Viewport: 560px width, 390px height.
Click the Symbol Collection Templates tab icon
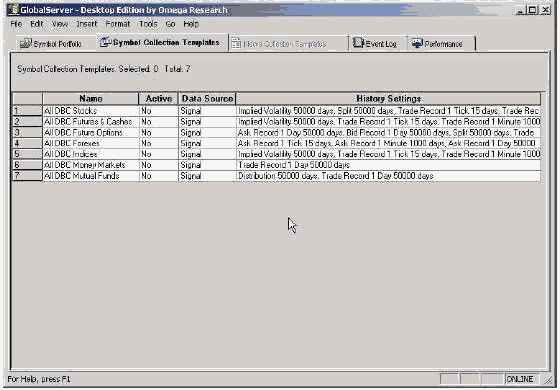pos(105,42)
